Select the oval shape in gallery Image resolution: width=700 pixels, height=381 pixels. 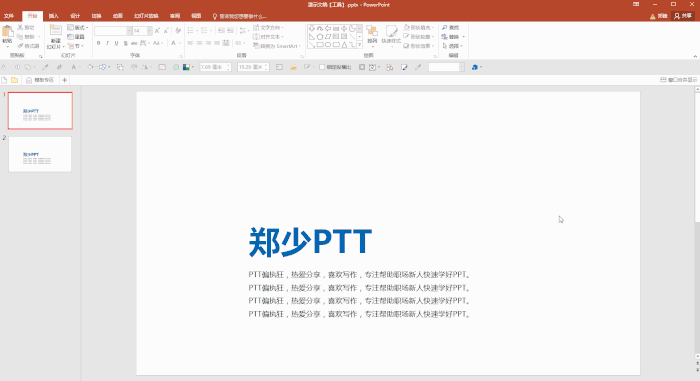click(328, 45)
